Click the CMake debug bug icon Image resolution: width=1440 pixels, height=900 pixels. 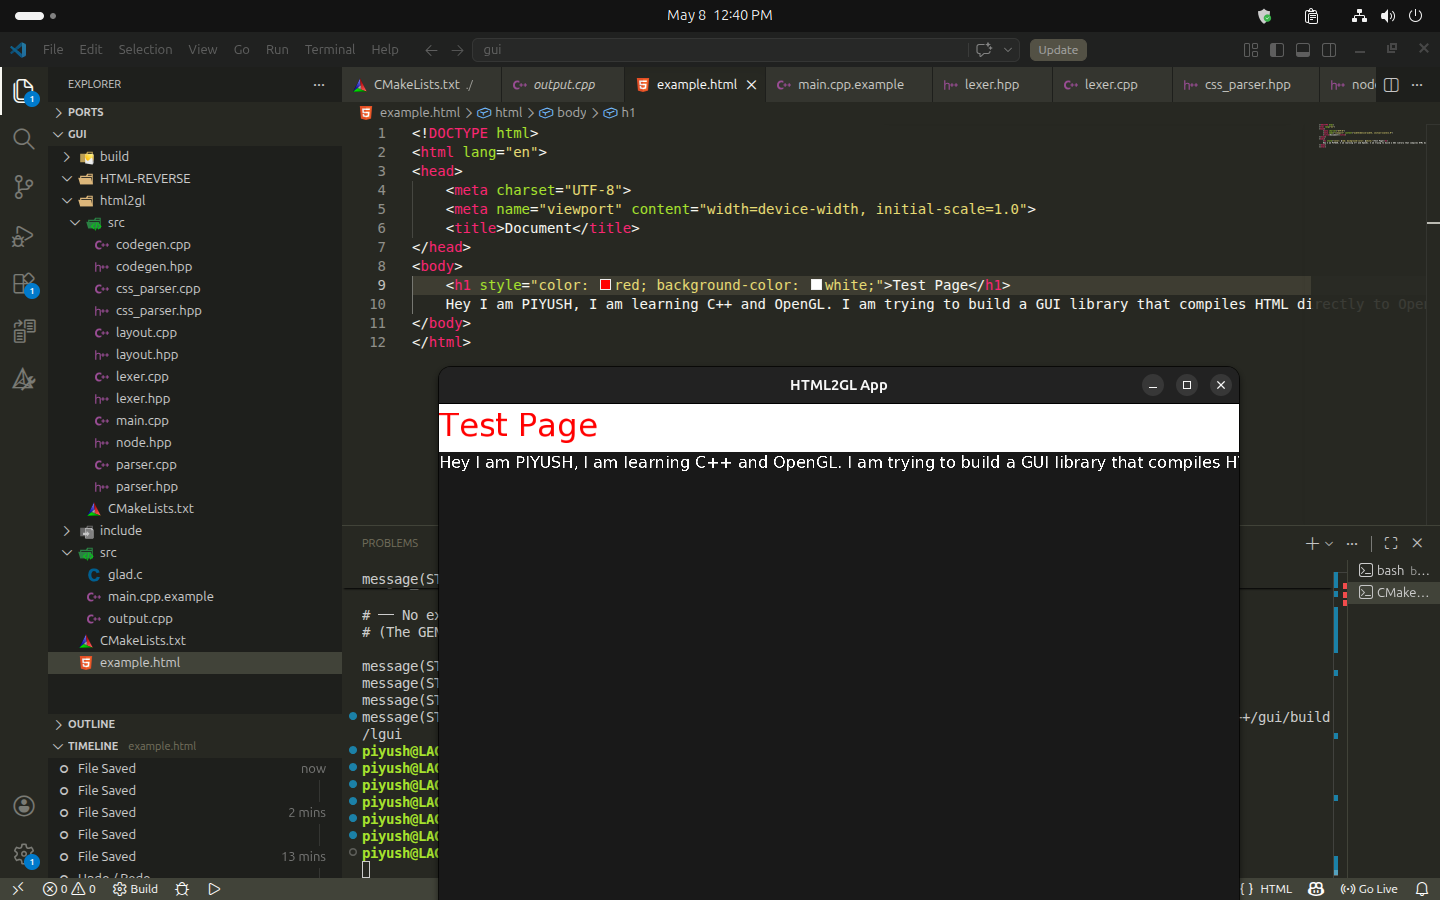tap(182, 889)
